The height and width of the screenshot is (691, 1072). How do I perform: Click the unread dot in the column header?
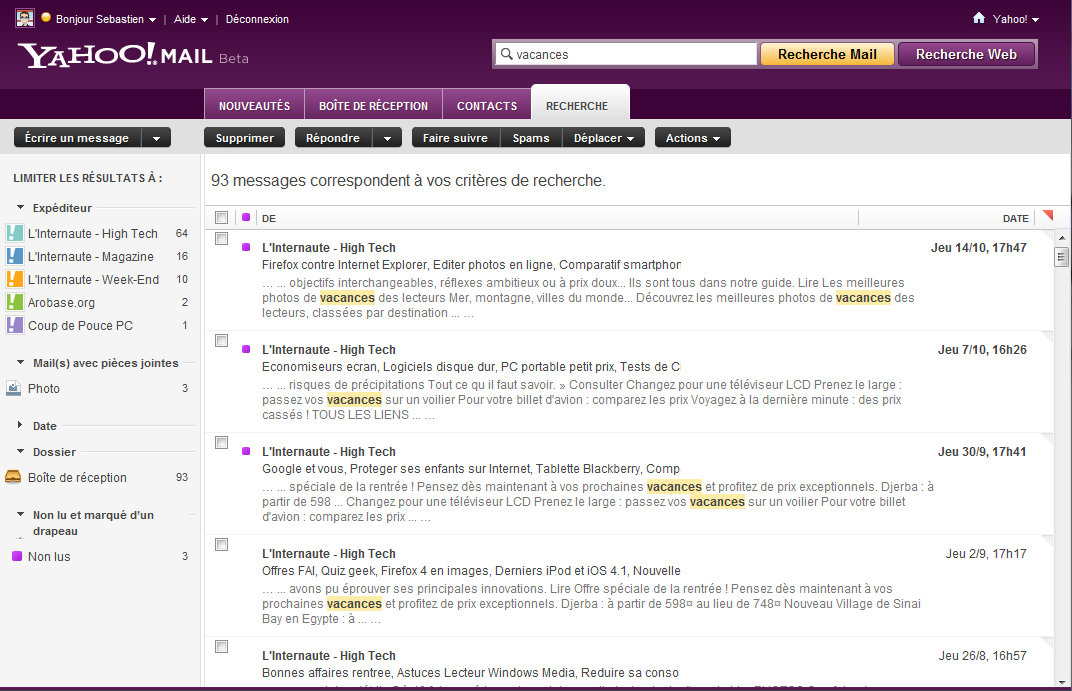pos(246,217)
